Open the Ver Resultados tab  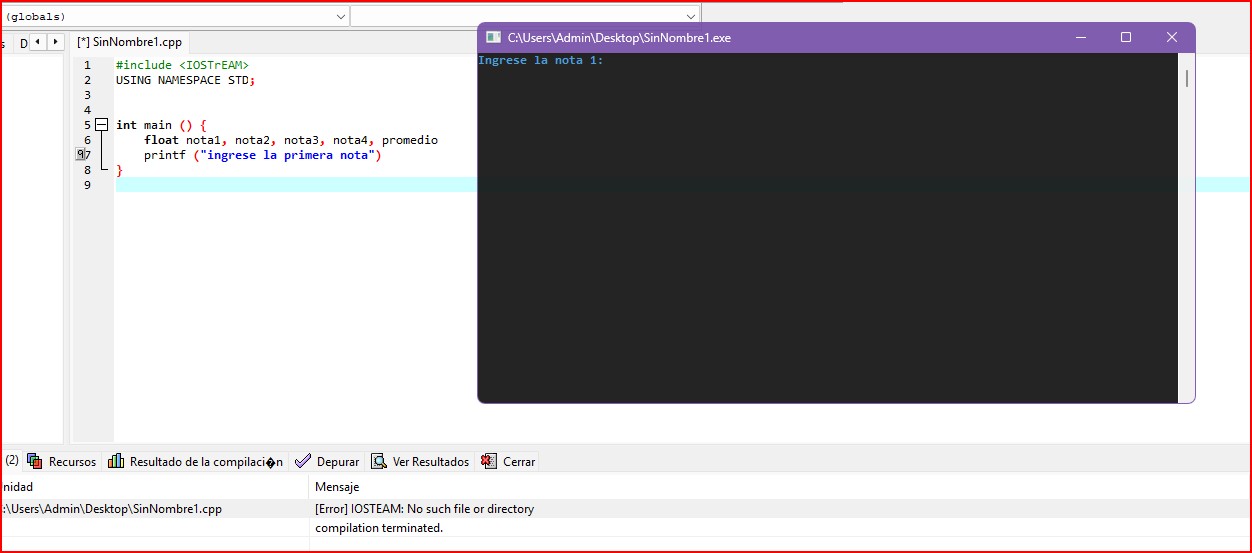point(430,462)
